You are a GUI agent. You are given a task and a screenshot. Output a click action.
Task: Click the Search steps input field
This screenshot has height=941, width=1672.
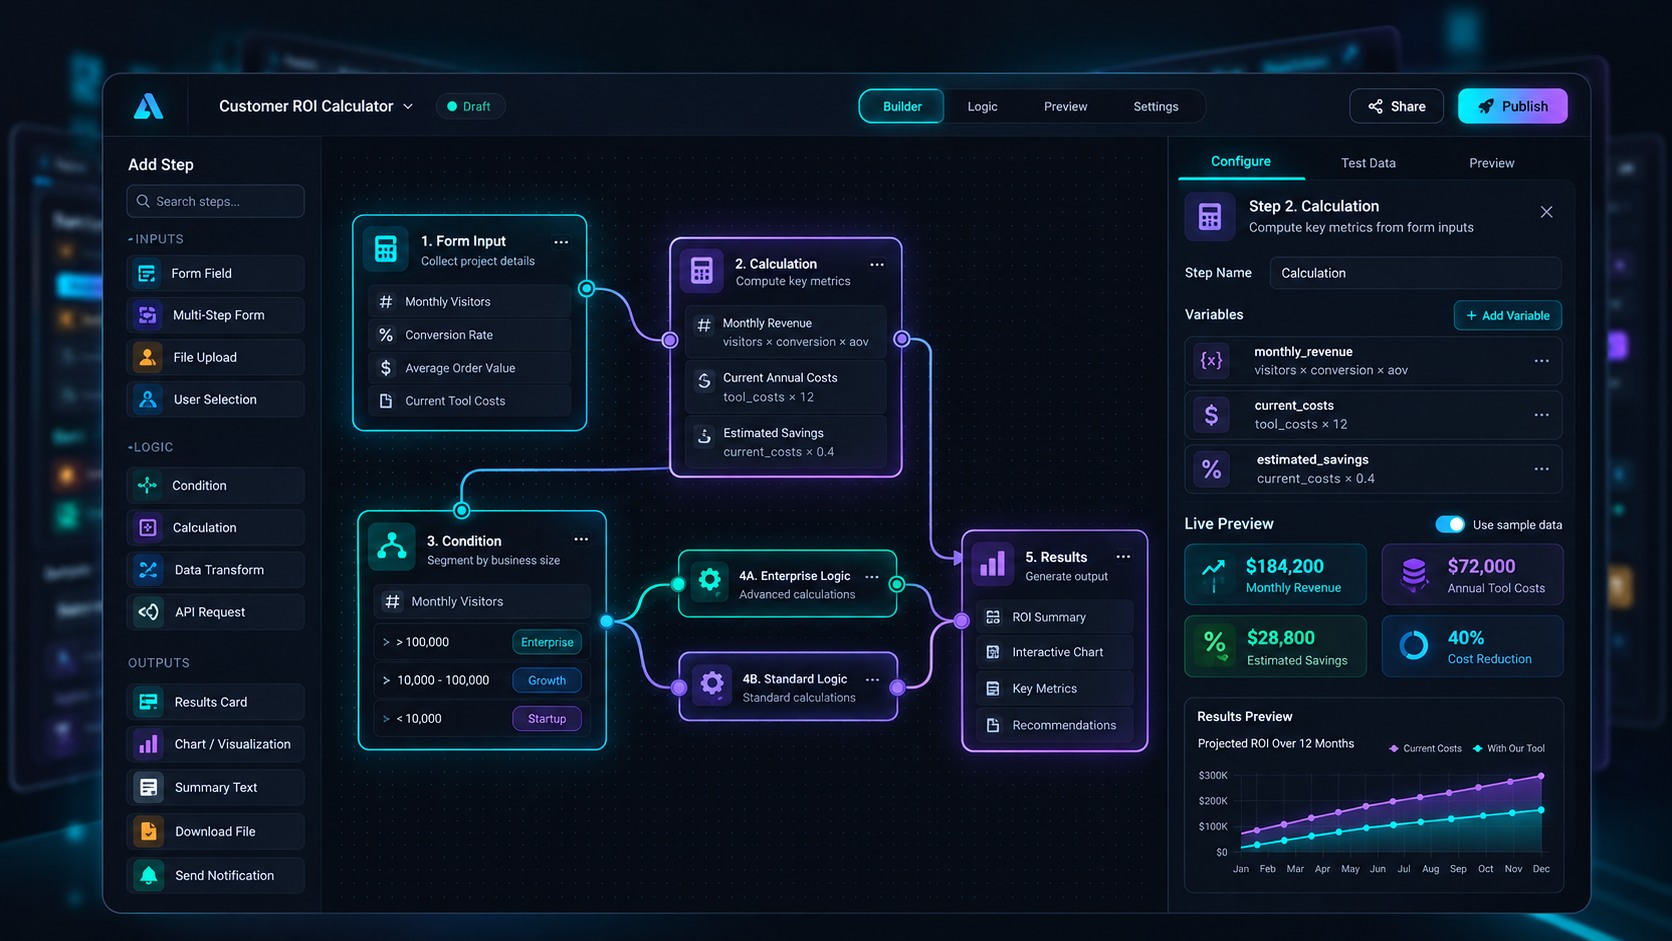(x=215, y=201)
